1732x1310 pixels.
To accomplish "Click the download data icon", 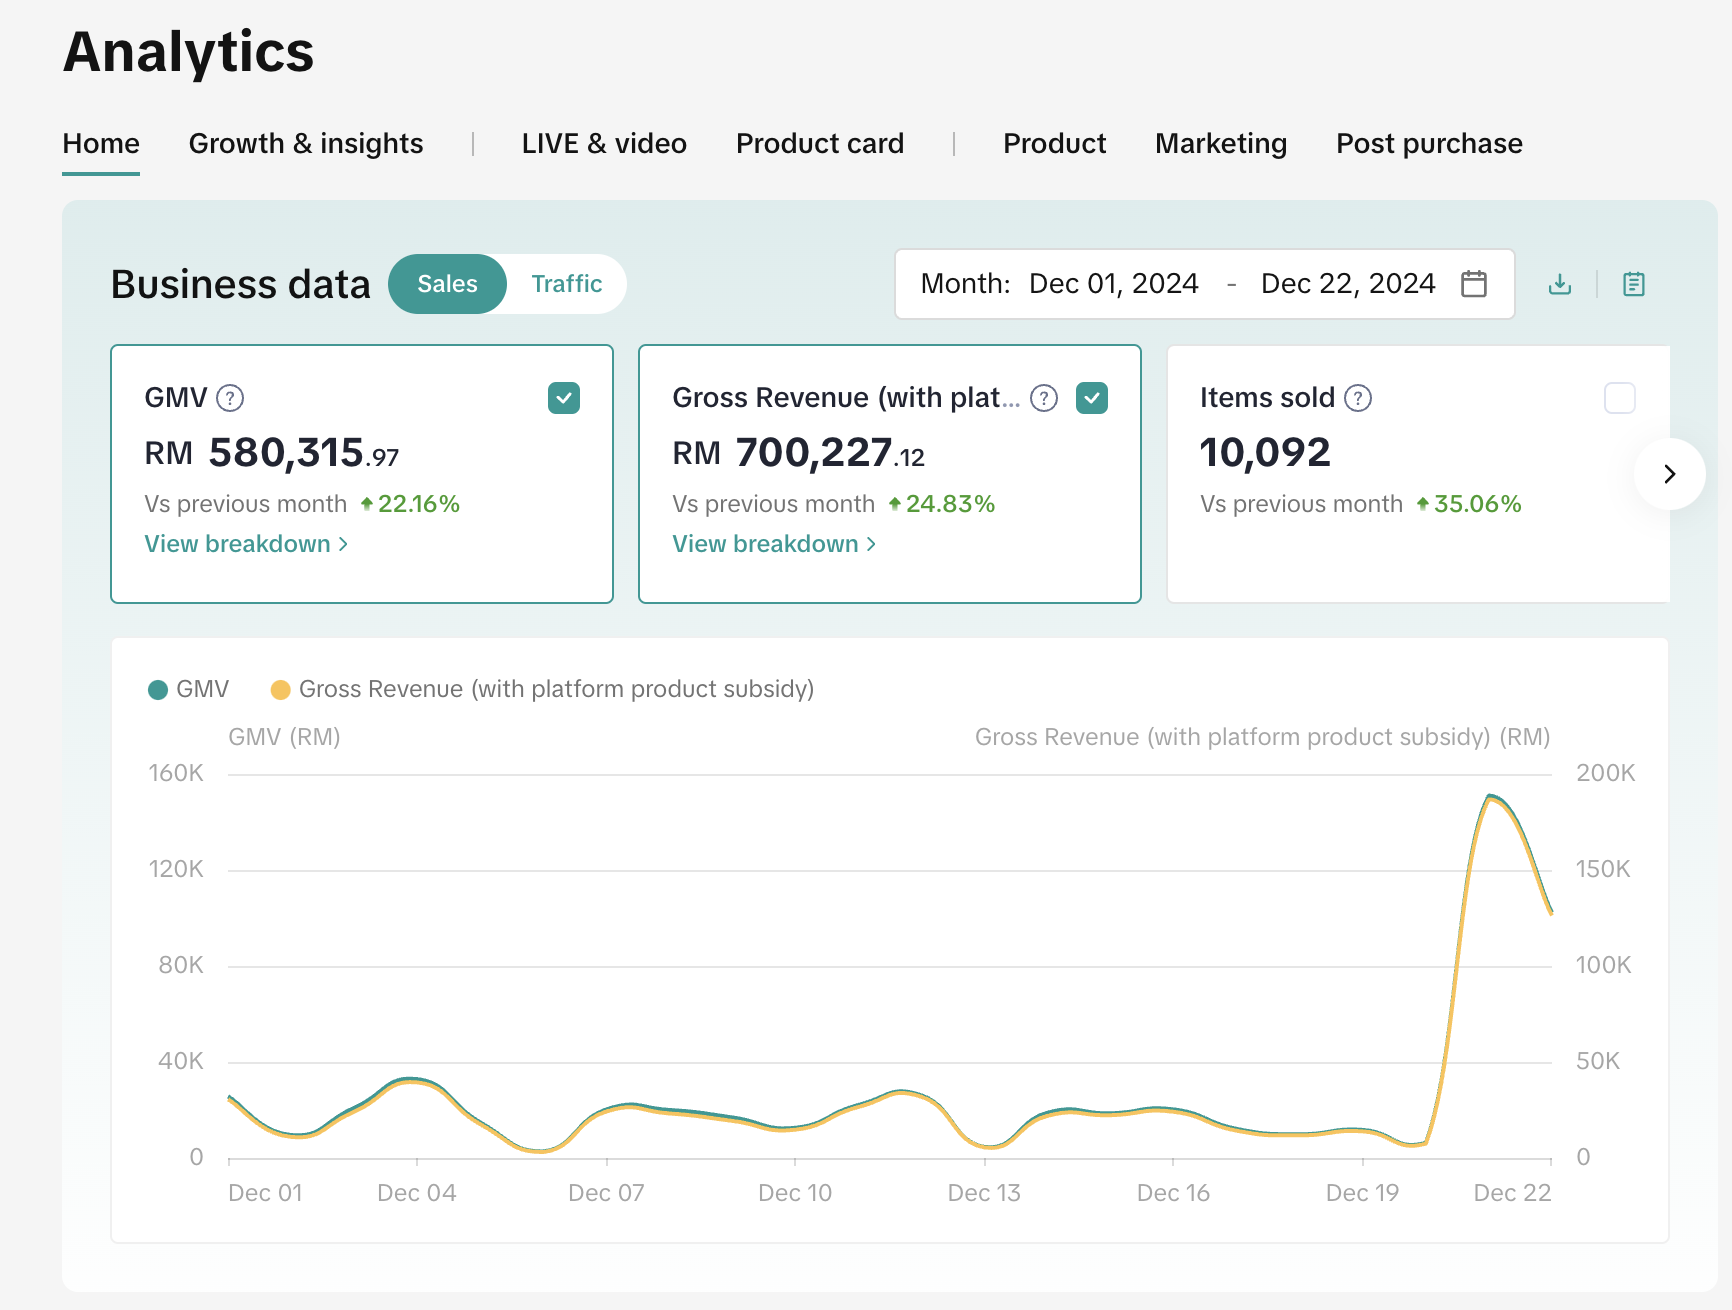I will [1559, 284].
